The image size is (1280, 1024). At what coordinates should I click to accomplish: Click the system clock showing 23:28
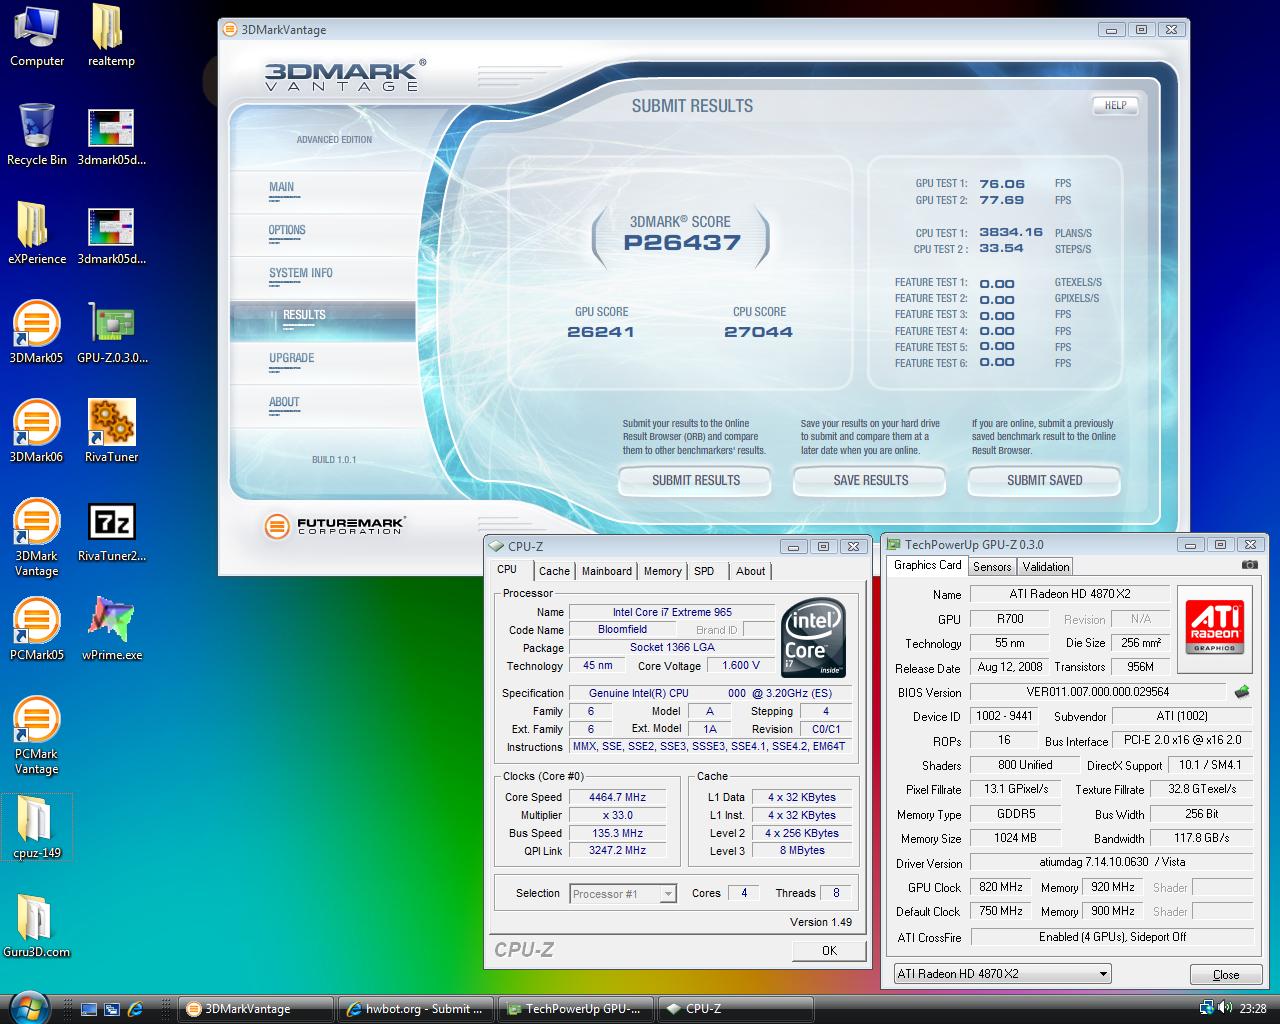1253,1009
